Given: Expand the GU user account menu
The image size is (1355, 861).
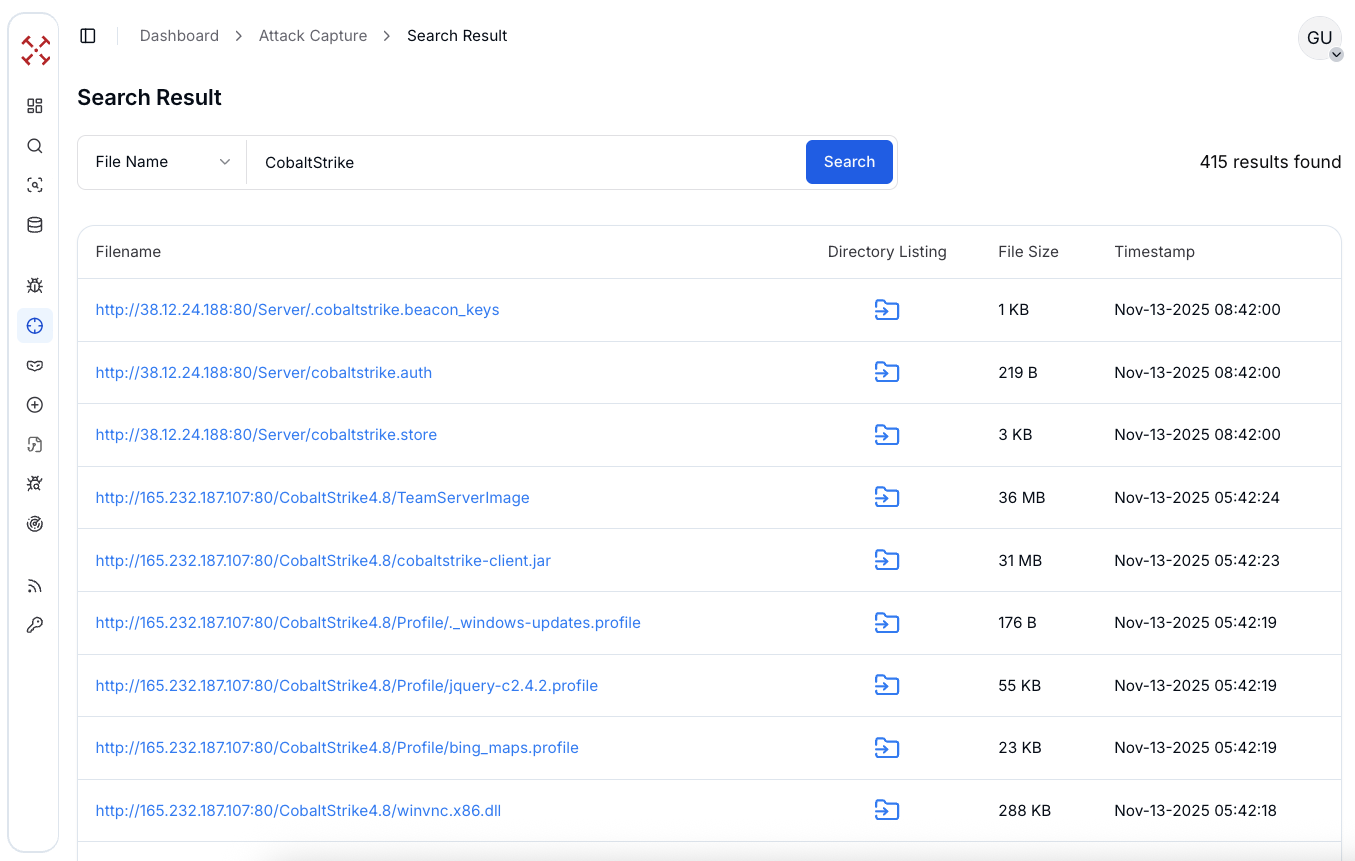Looking at the screenshot, I should (1319, 38).
